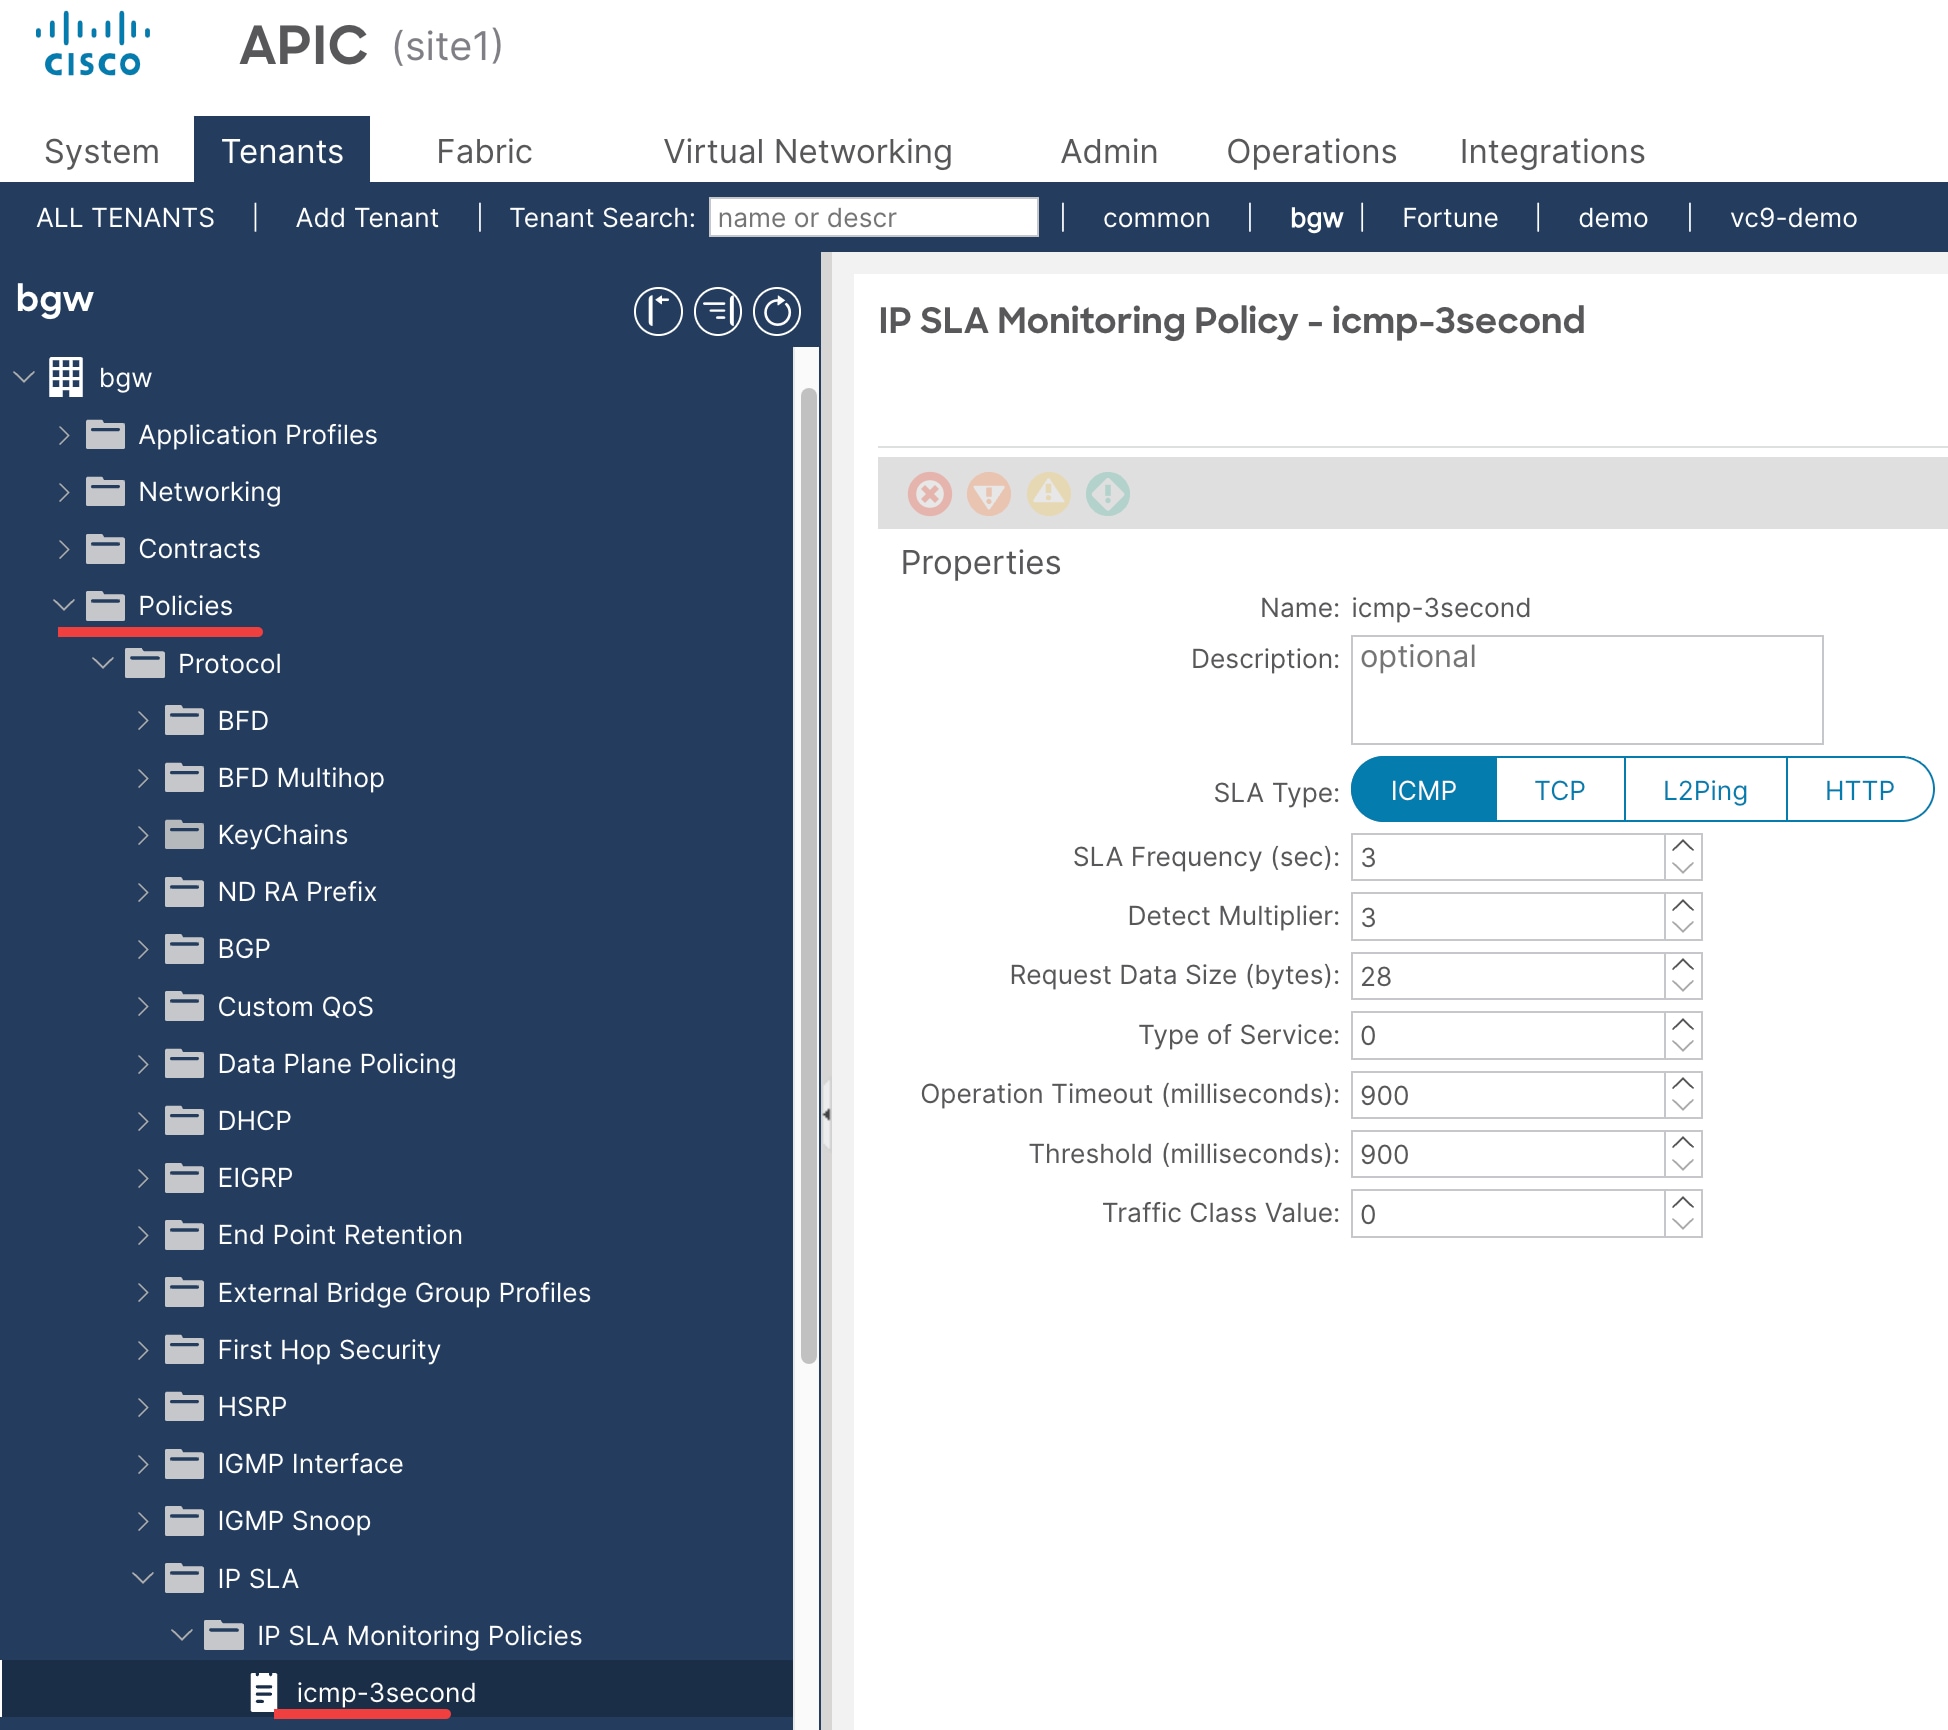
Task: Click the bgw tenant grid icon
Action: 66,377
